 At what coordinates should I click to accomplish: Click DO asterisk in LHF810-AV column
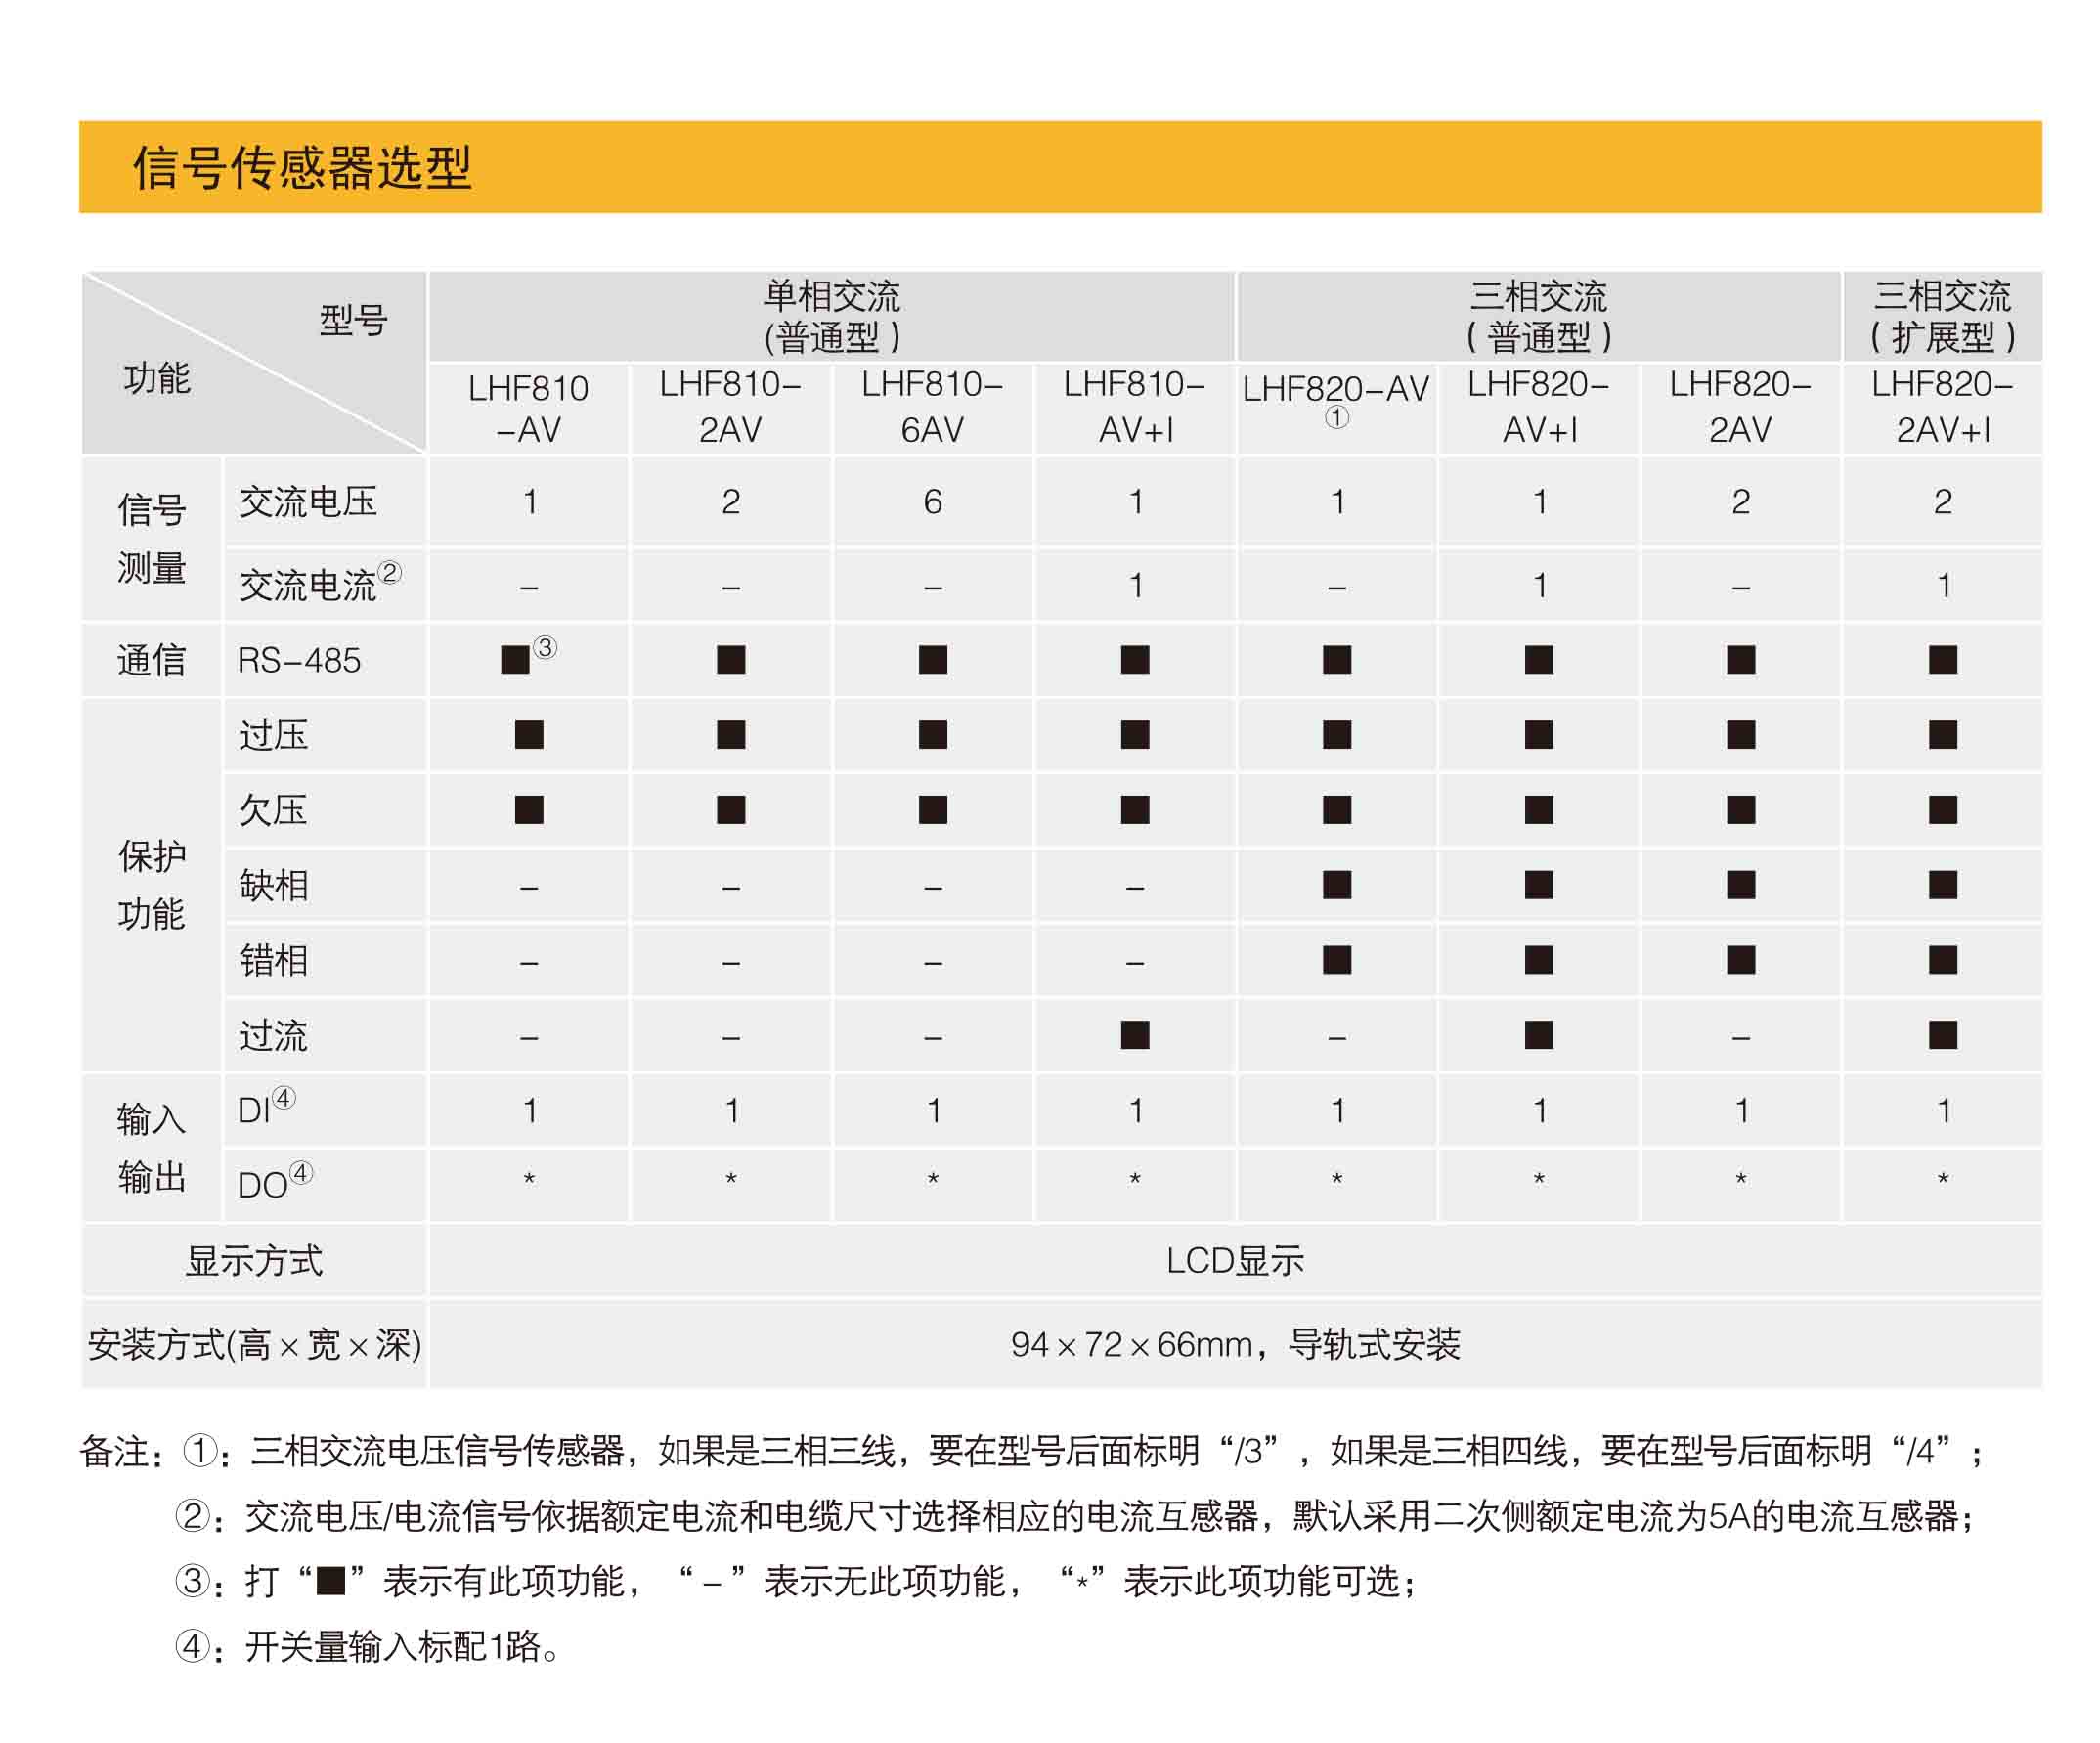(x=529, y=1181)
